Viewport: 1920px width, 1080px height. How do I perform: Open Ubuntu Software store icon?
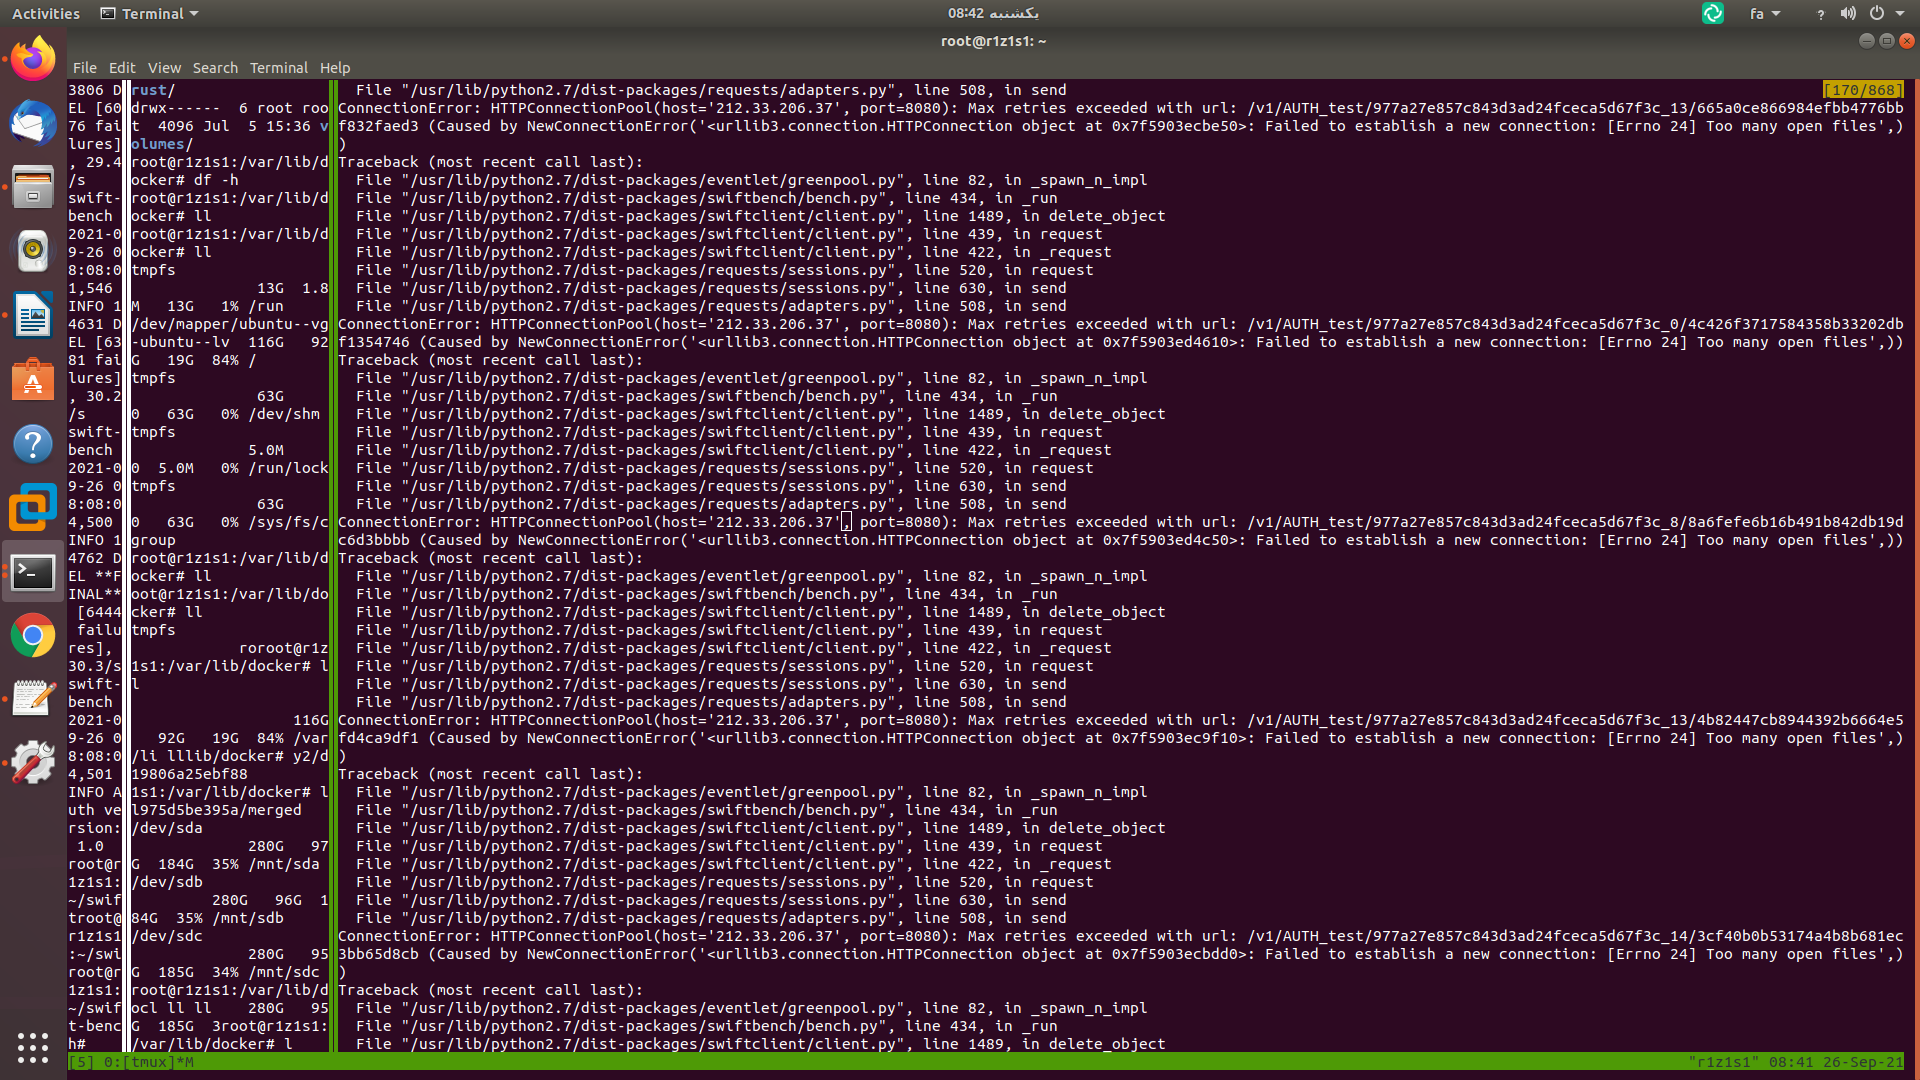[x=33, y=381]
